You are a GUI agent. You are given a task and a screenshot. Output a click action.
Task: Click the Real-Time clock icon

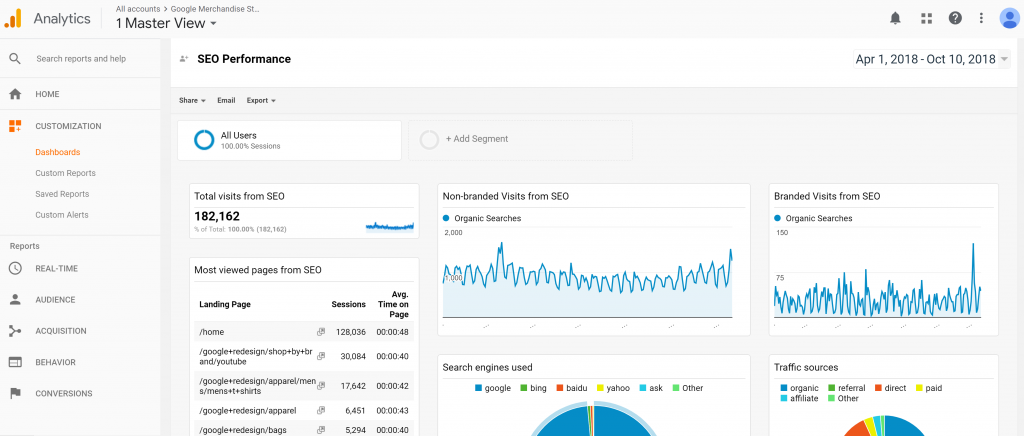tap(15, 268)
